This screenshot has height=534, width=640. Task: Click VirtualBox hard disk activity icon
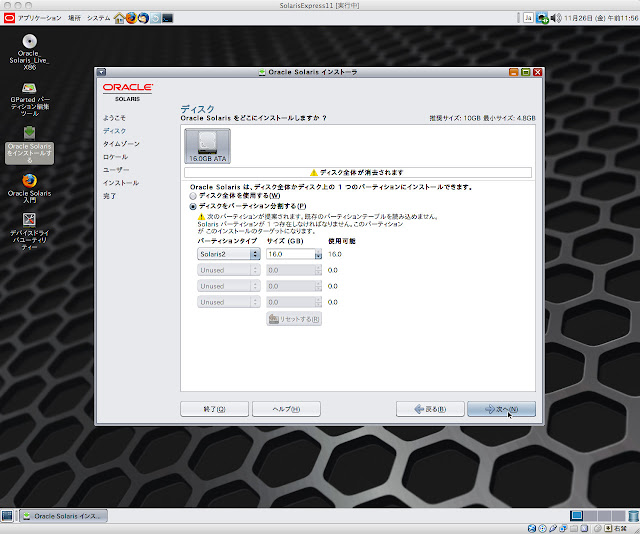pyautogui.click(x=531, y=529)
